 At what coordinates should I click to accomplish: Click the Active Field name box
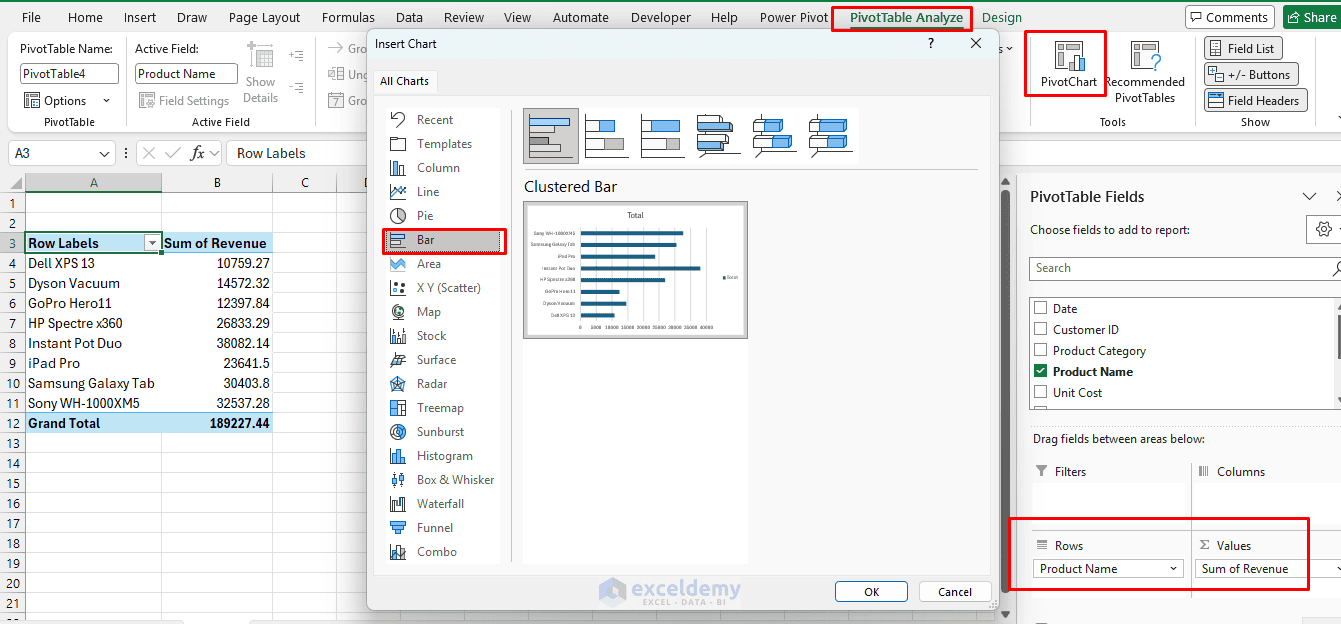click(186, 74)
